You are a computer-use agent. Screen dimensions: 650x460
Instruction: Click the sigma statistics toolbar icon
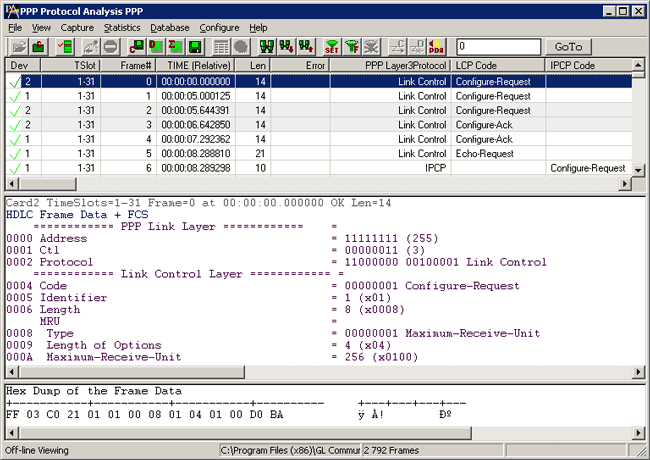pyautogui.click(x=175, y=47)
